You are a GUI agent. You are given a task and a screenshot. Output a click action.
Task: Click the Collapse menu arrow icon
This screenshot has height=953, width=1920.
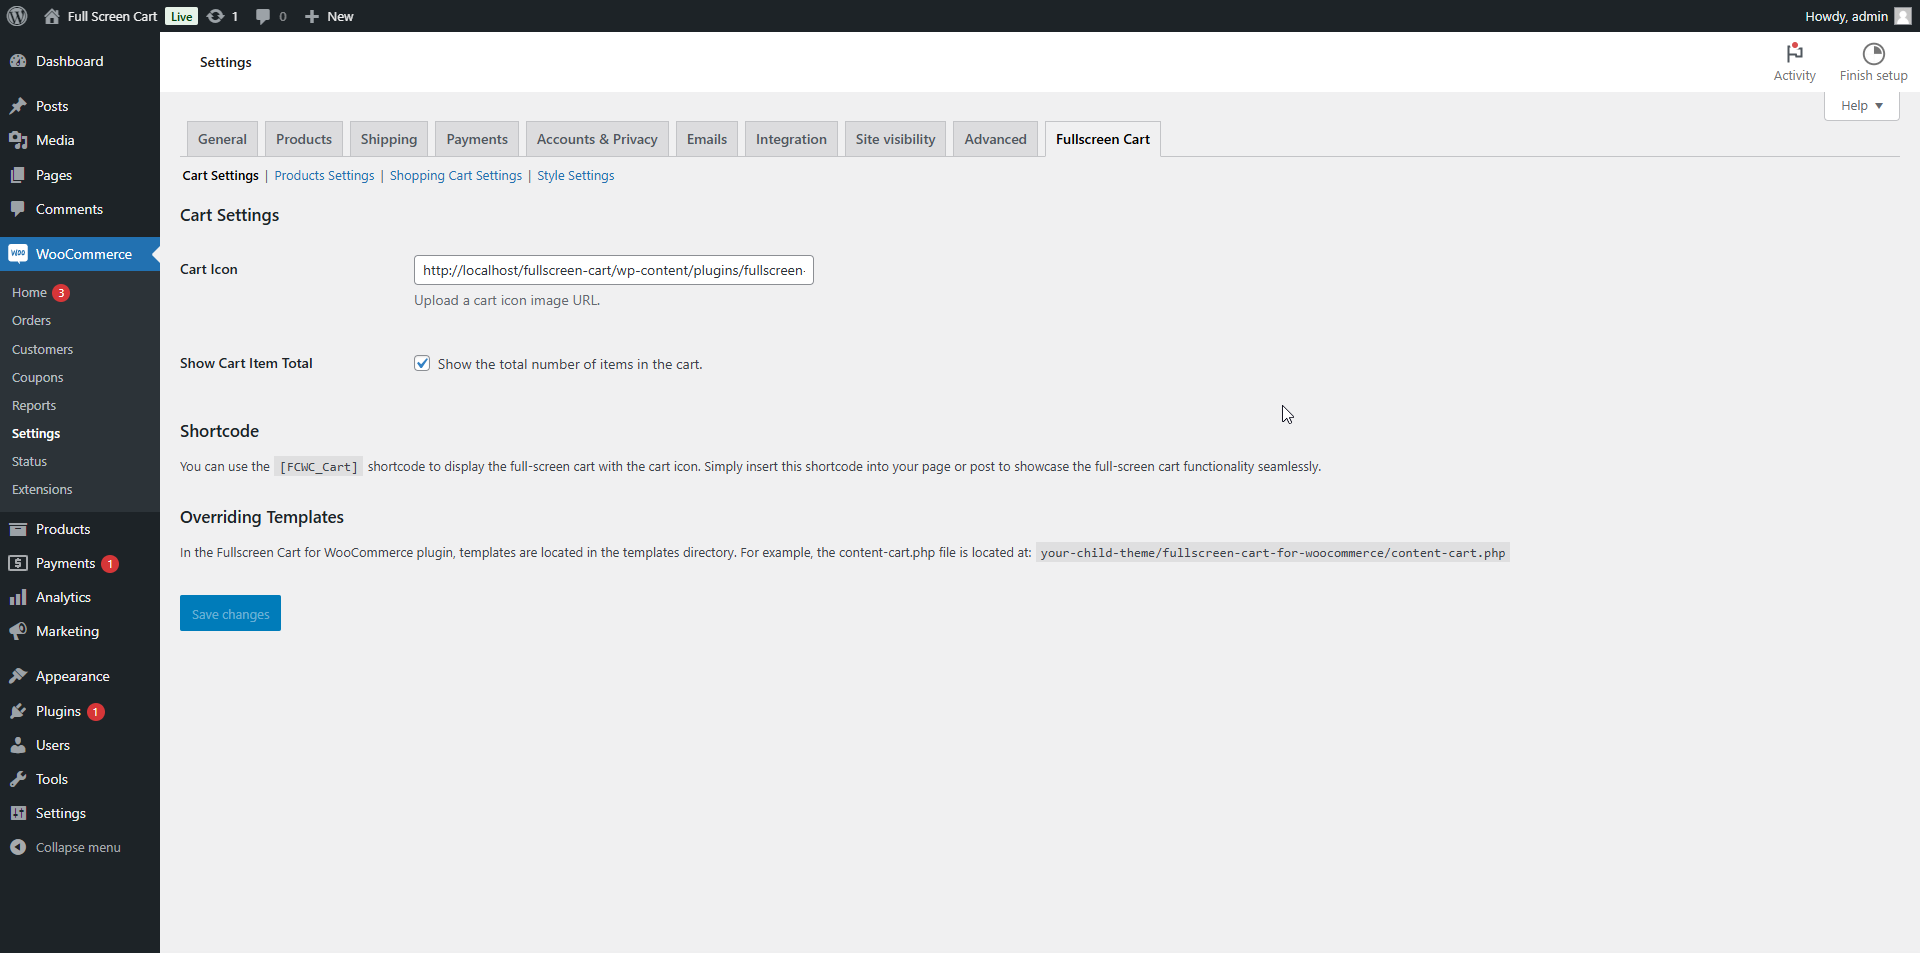[18, 847]
